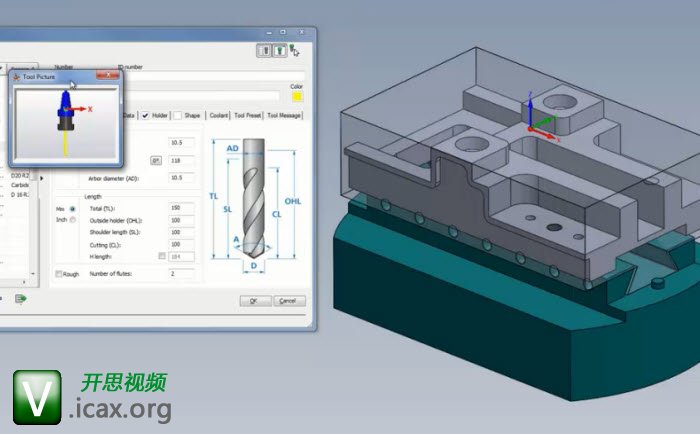700x434 pixels.
Task: Expand the tool list panel arrow
Action: (x=42, y=178)
